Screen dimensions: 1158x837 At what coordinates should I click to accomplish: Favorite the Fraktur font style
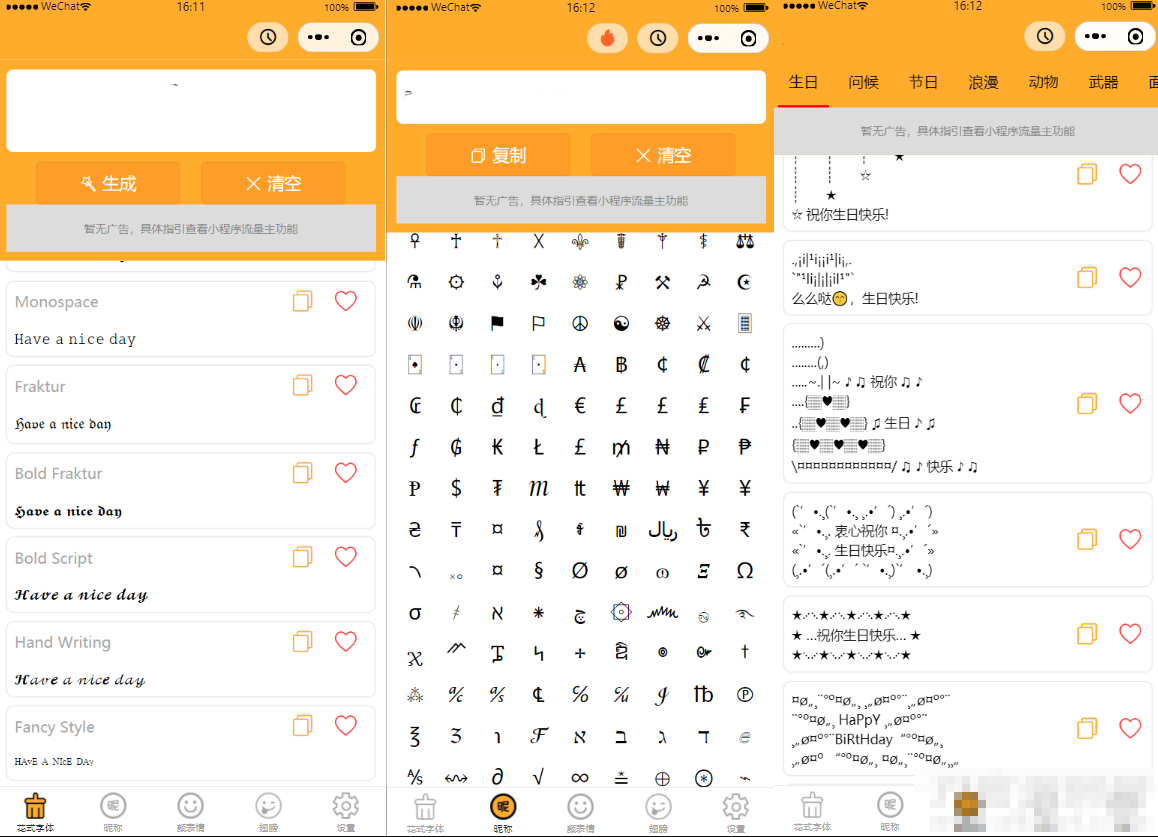click(x=346, y=385)
